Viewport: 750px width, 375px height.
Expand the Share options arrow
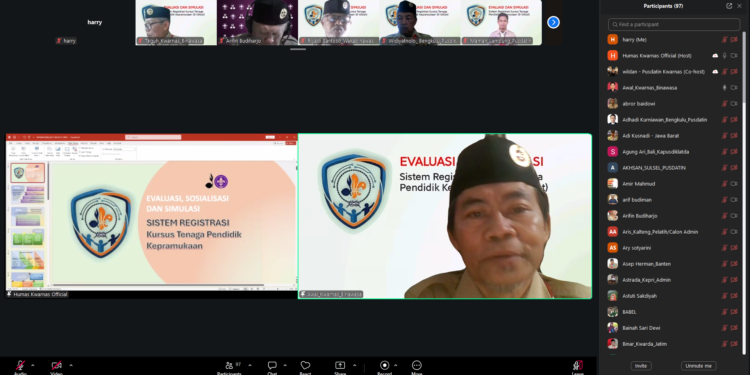[354, 365]
